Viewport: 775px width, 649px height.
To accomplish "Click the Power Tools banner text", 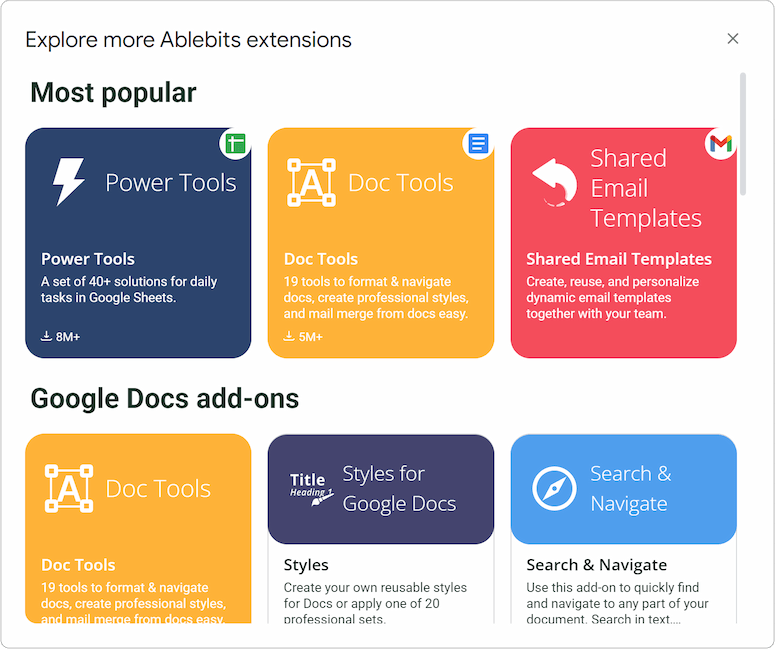I will [x=171, y=182].
